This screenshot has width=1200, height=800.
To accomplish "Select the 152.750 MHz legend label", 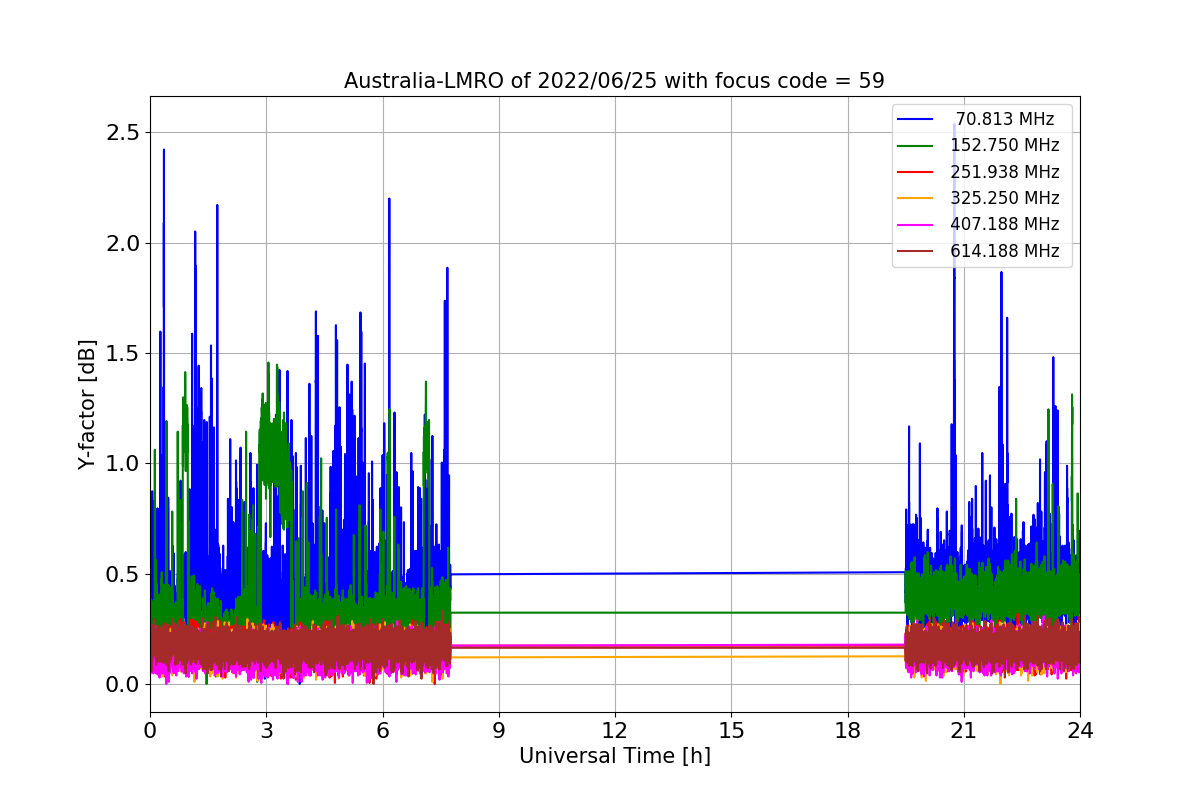I will click(1005, 146).
